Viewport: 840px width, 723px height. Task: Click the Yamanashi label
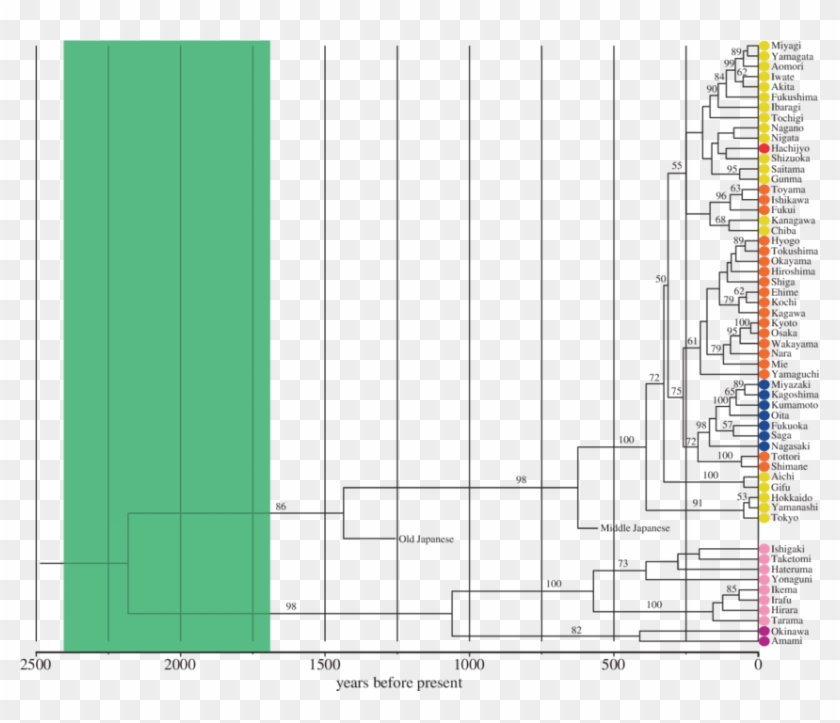point(794,507)
